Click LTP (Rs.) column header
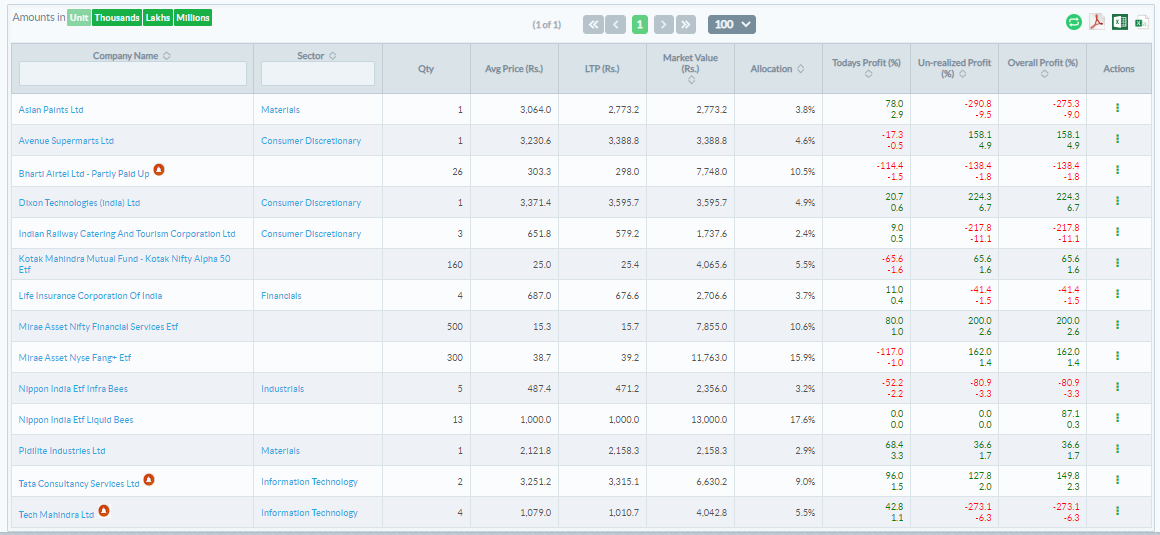The image size is (1160, 535). coord(602,69)
